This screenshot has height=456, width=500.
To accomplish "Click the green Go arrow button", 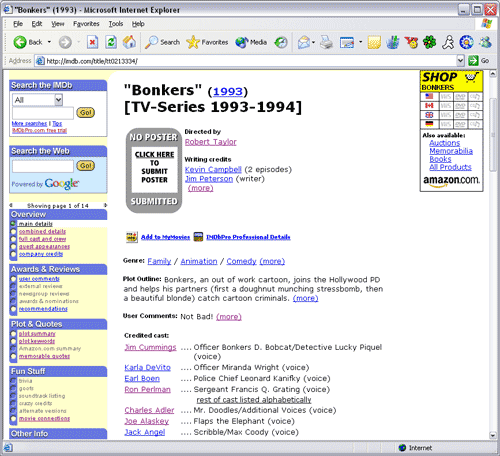I will (x=473, y=61).
